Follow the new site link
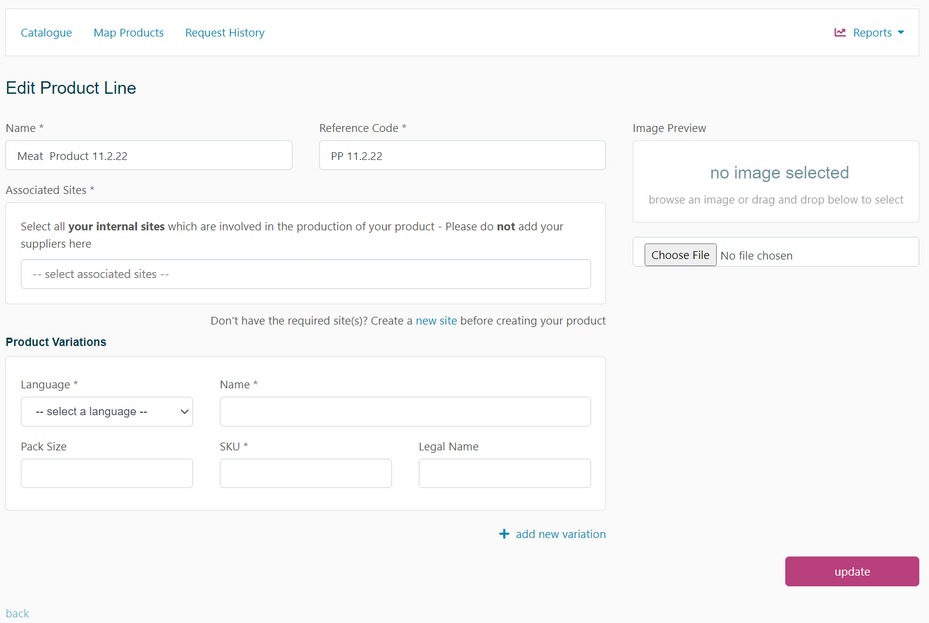929x623 pixels. click(x=436, y=321)
